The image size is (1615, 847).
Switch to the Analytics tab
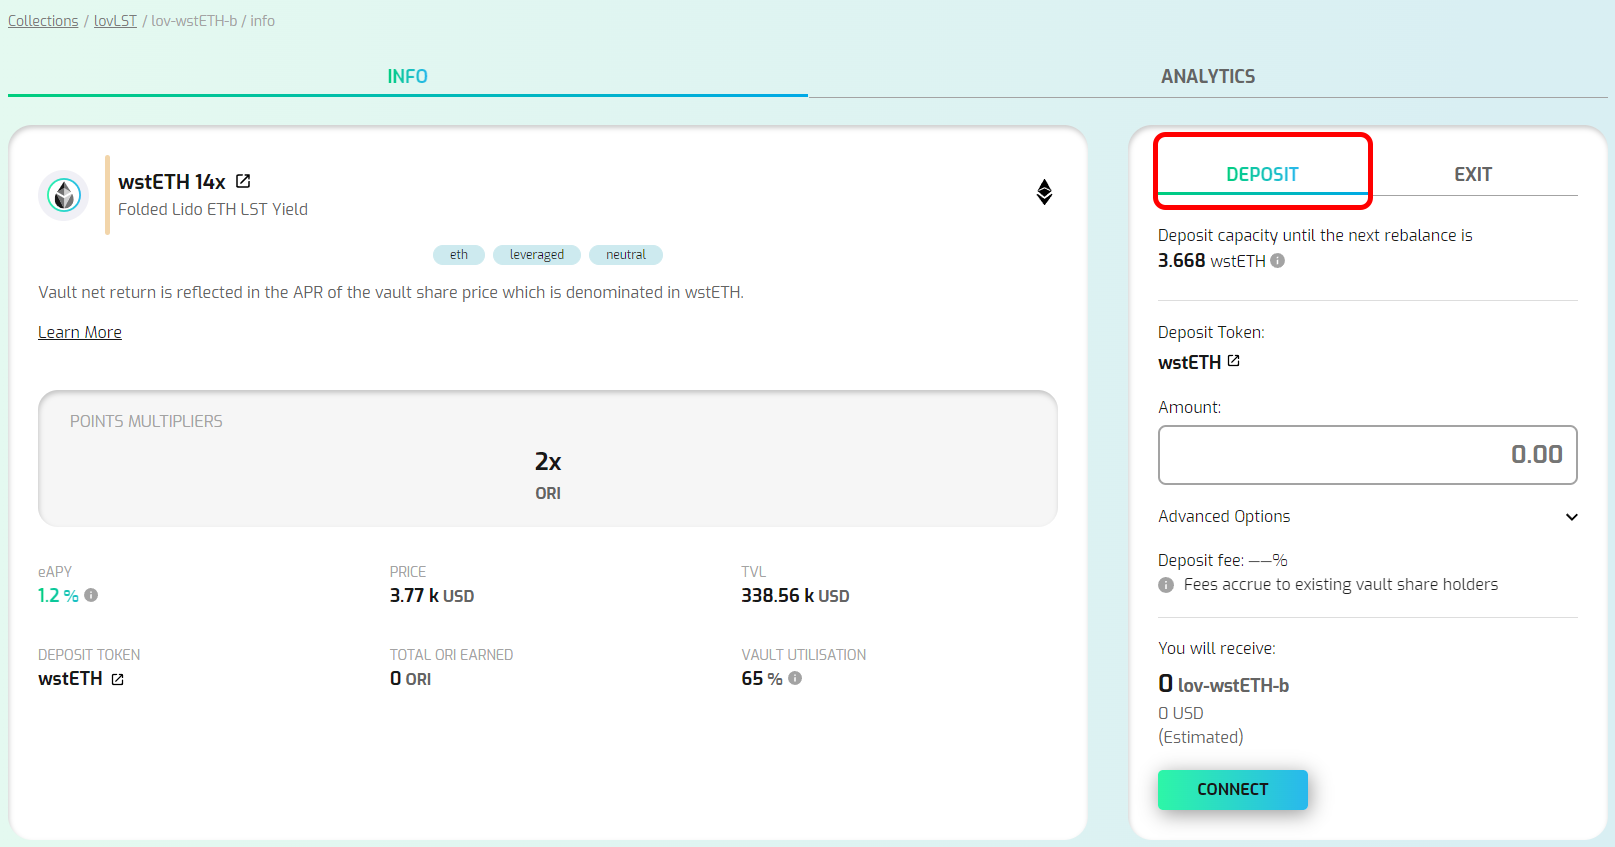click(1207, 76)
